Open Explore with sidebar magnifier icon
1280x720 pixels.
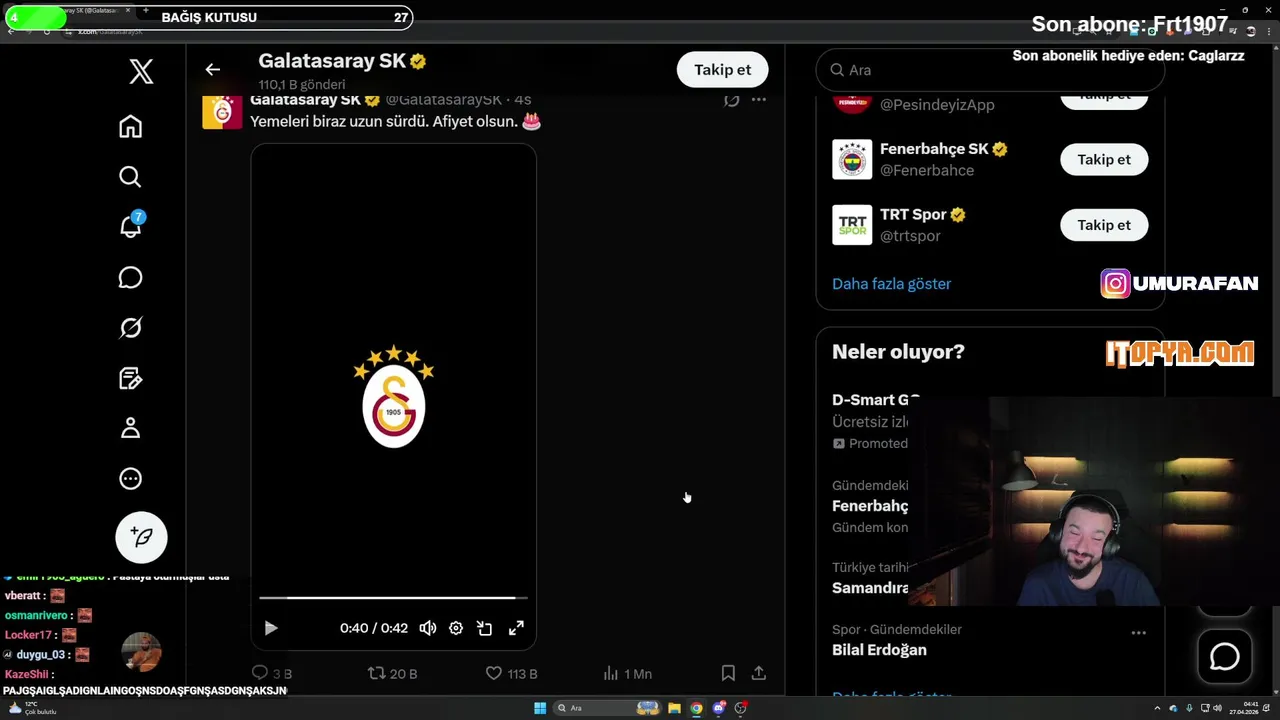(130, 177)
